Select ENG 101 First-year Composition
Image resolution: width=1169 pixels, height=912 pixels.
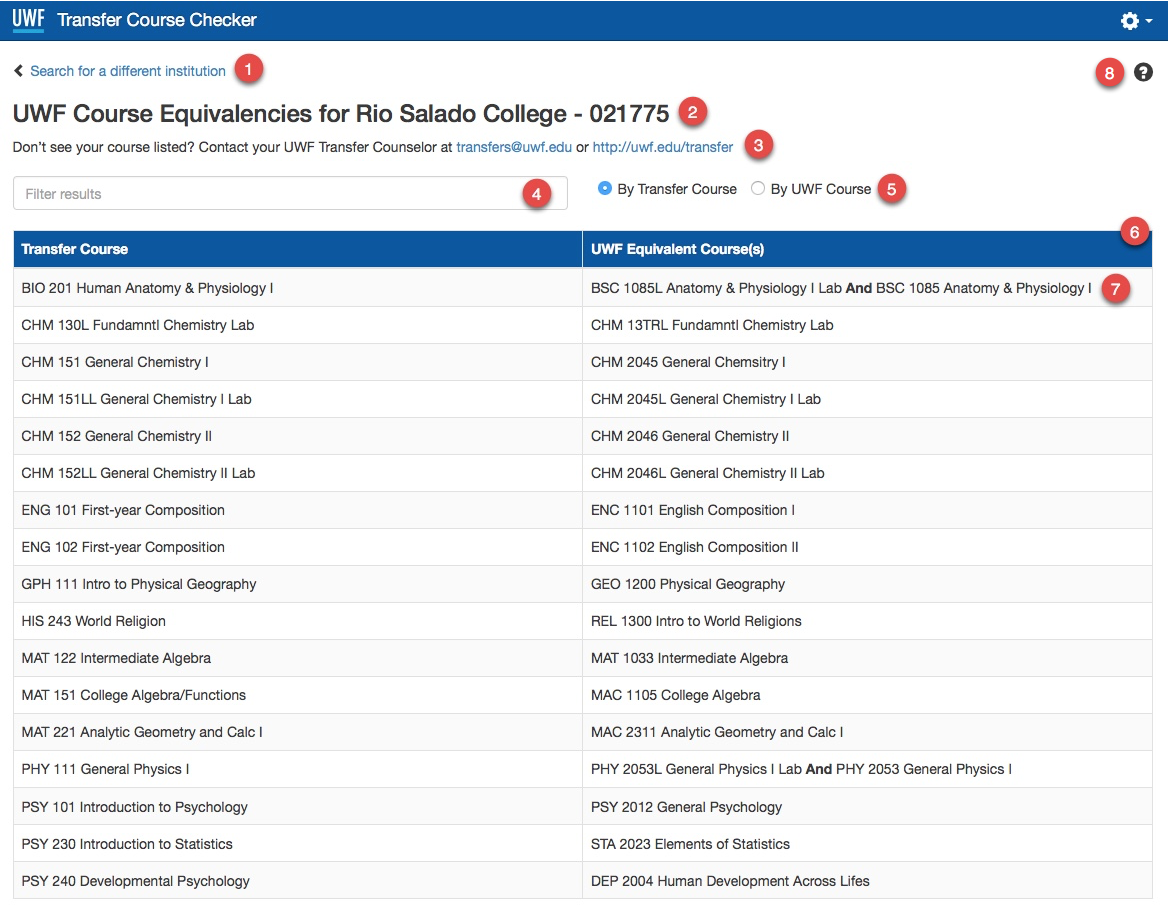click(x=123, y=510)
